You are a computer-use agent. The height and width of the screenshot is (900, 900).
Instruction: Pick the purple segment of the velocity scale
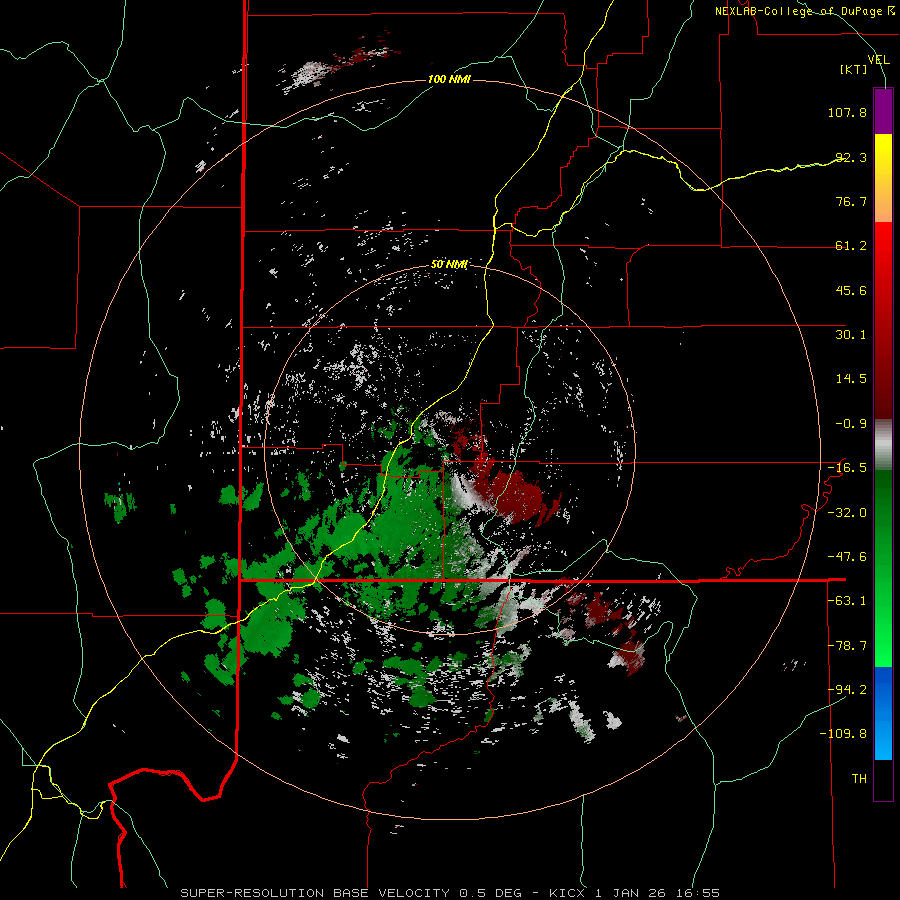[x=883, y=111]
